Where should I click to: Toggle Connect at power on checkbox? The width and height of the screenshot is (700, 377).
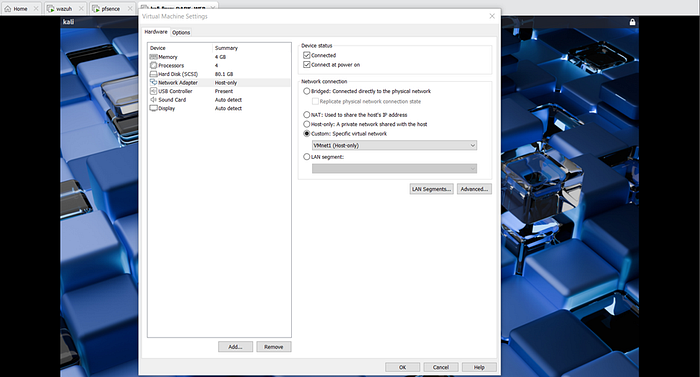point(307,65)
